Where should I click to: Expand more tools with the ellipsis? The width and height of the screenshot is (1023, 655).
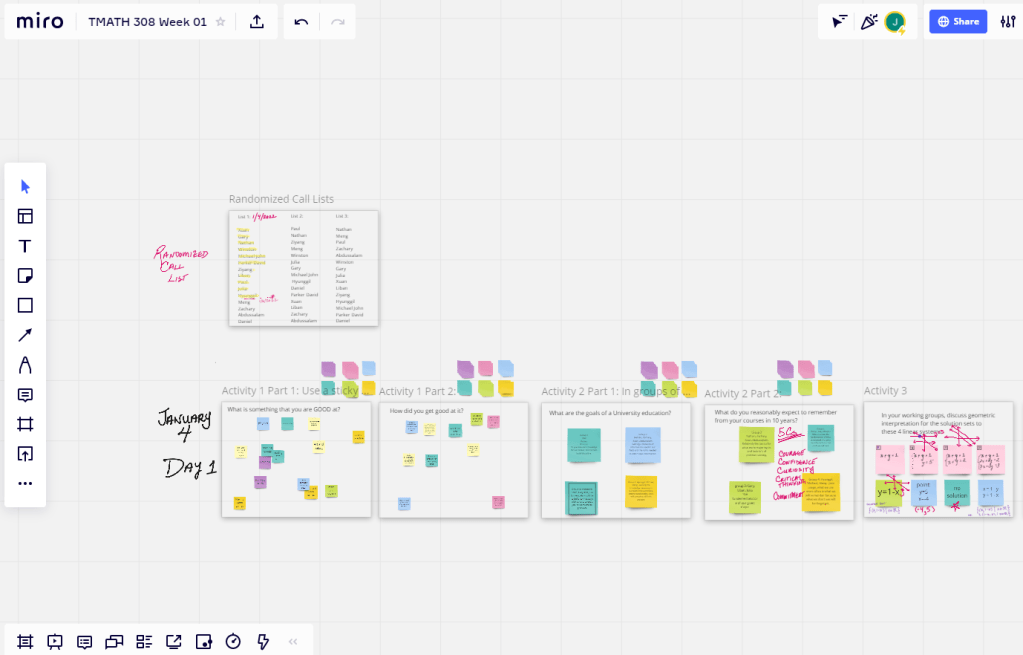pyautogui.click(x=25, y=484)
